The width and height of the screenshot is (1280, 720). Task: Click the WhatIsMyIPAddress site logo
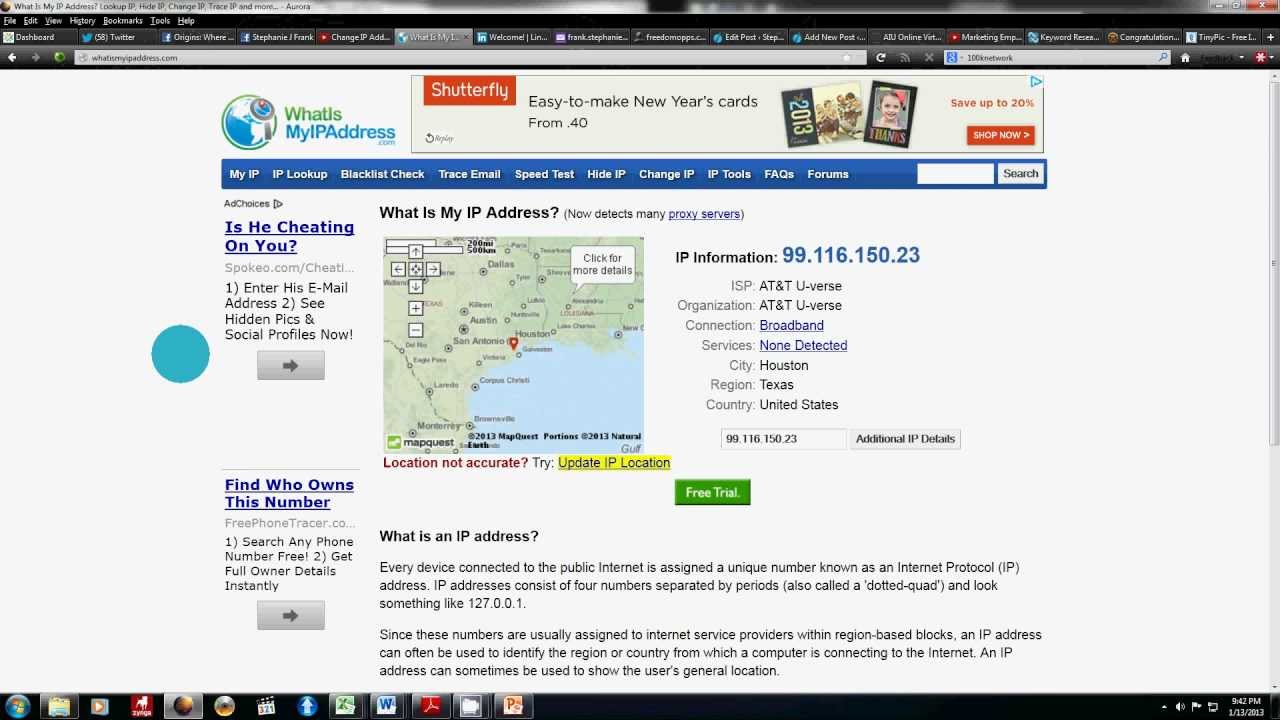308,122
